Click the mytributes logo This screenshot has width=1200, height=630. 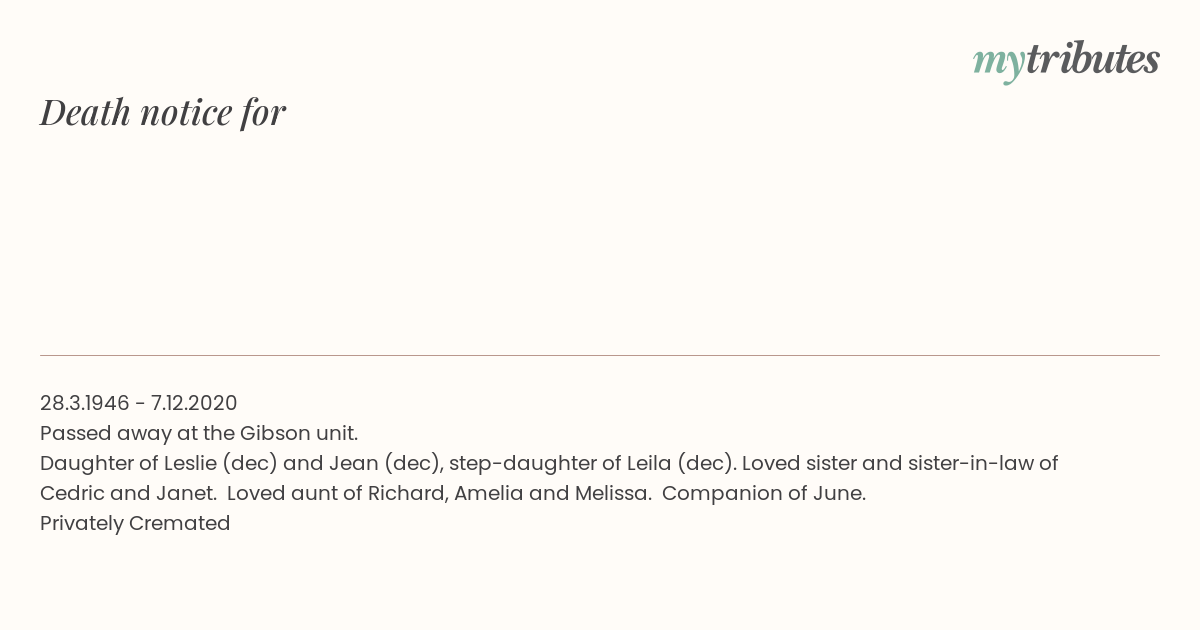pyautogui.click(x=1066, y=61)
